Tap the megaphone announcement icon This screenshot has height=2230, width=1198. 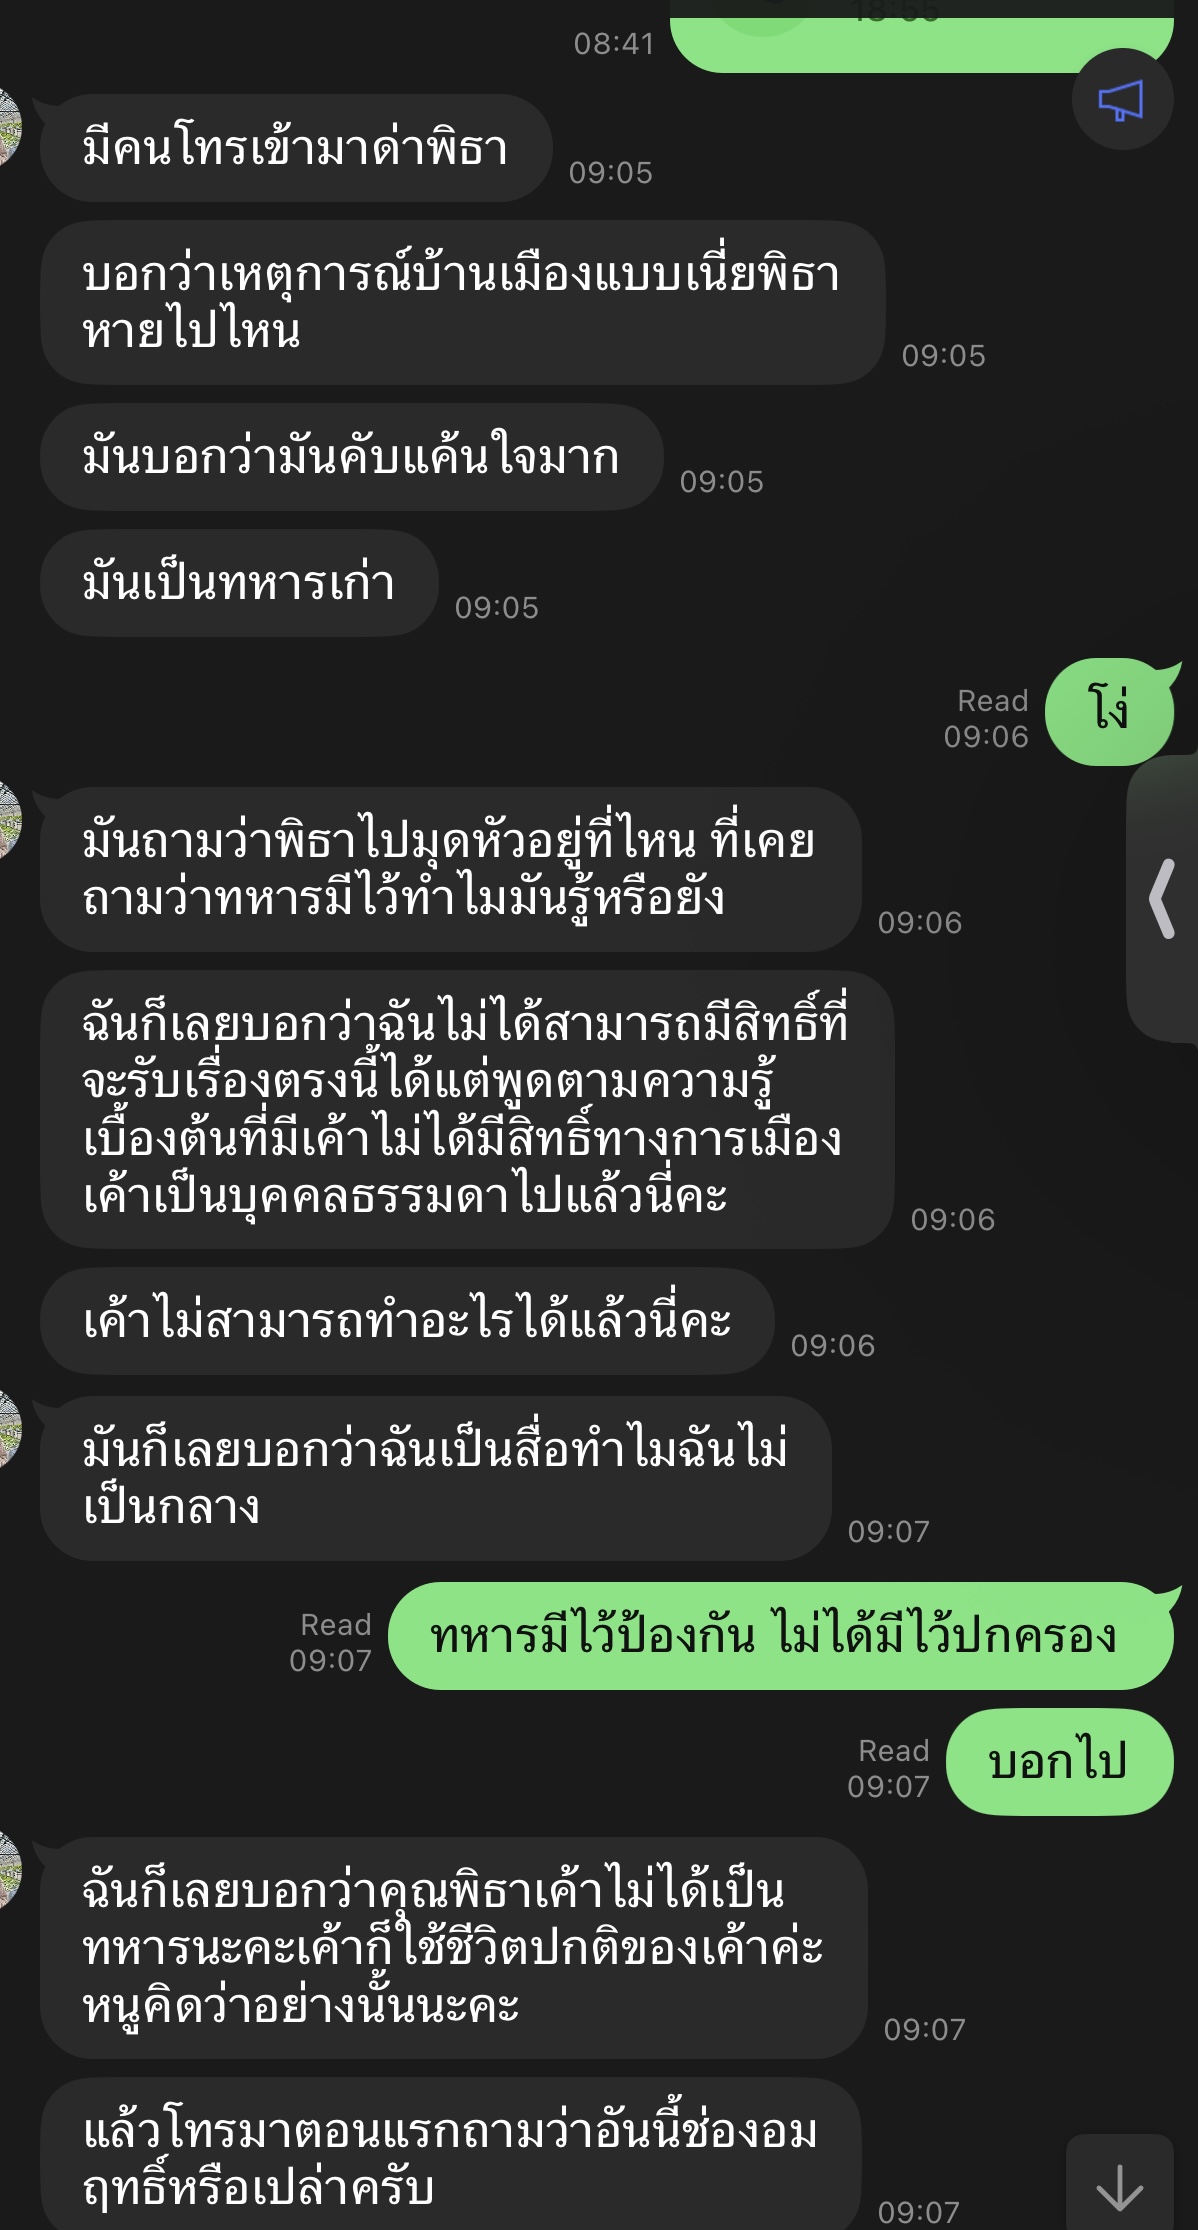click(x=1122, y=100)
